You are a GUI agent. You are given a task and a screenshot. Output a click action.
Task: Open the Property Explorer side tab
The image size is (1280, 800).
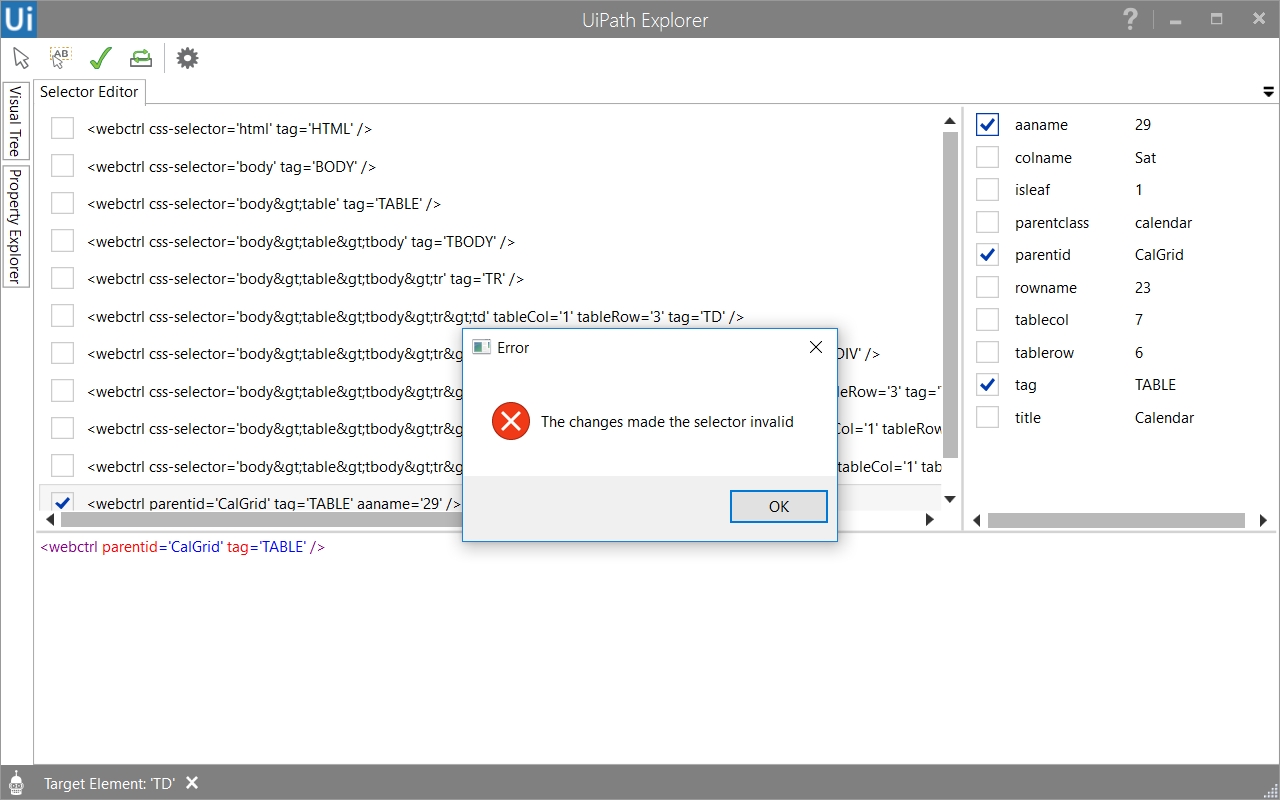[16, 225]
